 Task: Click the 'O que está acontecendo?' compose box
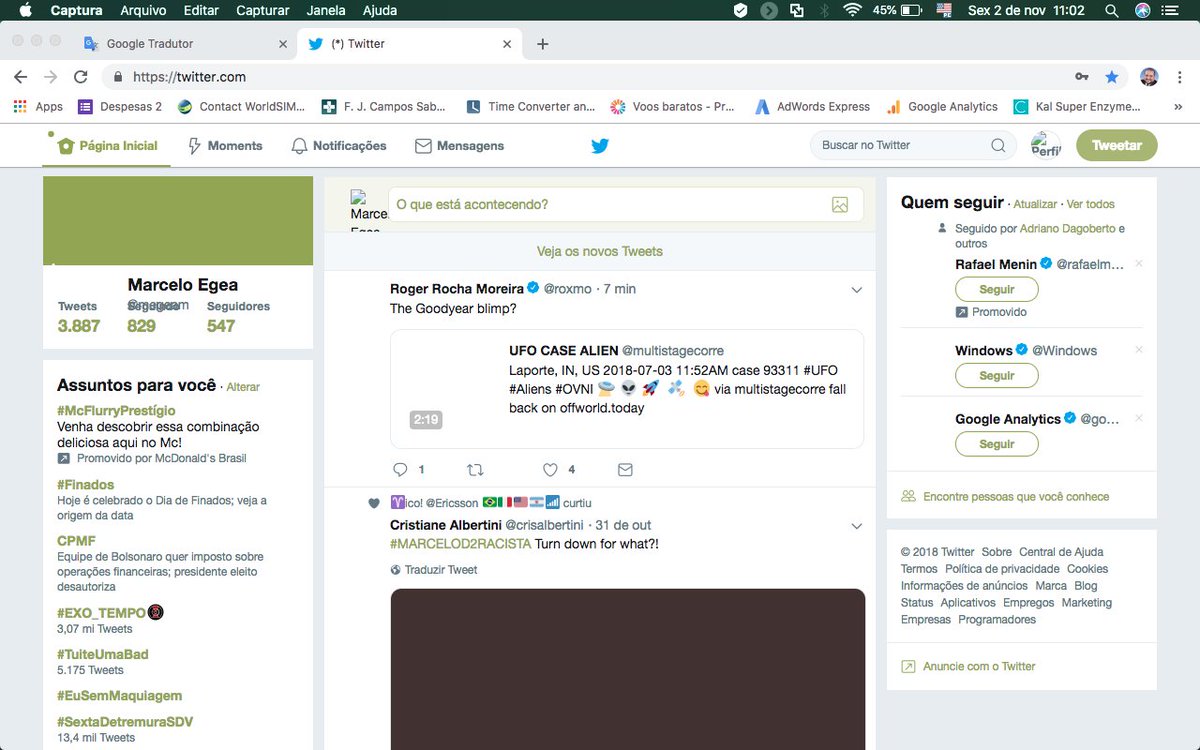625,204
